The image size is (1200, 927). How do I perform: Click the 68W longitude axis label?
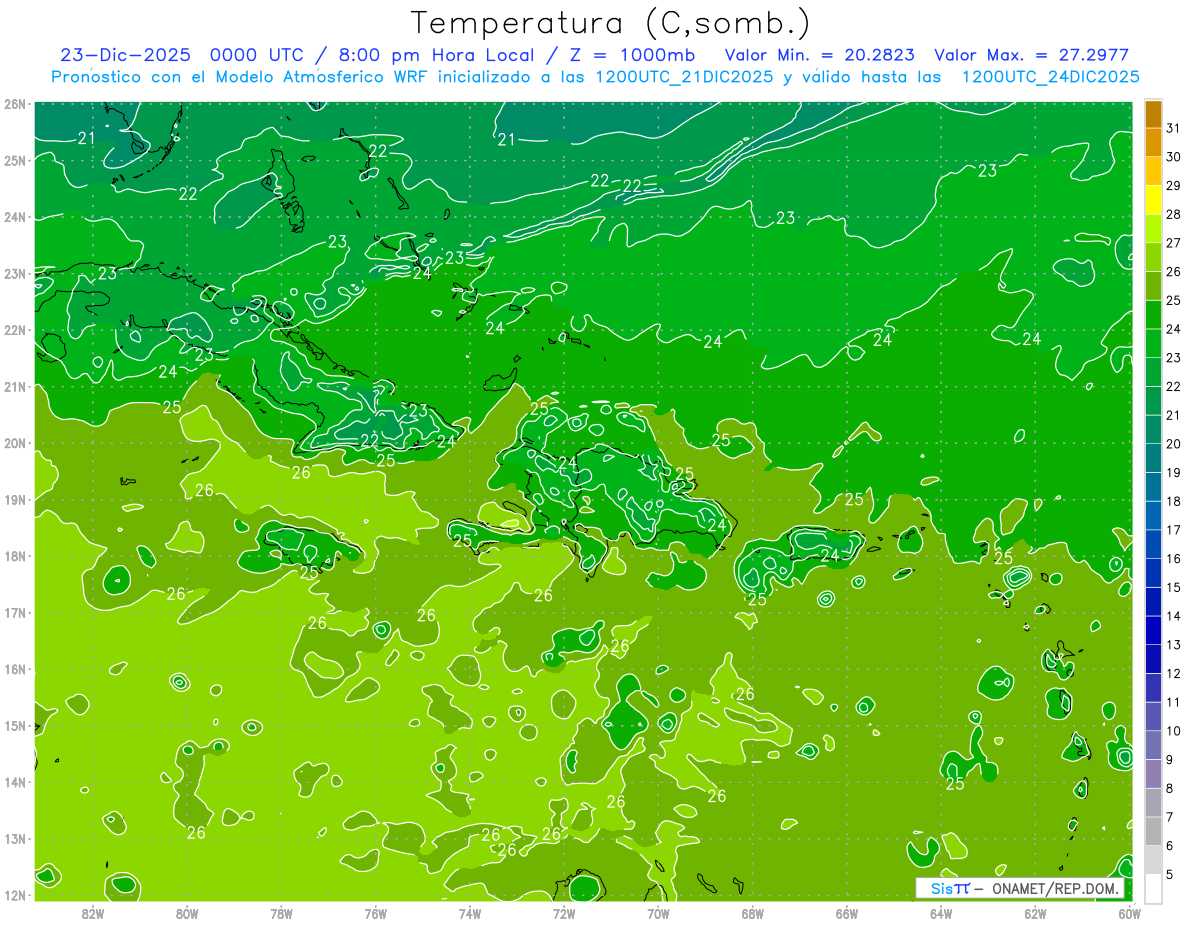point(753,913)
